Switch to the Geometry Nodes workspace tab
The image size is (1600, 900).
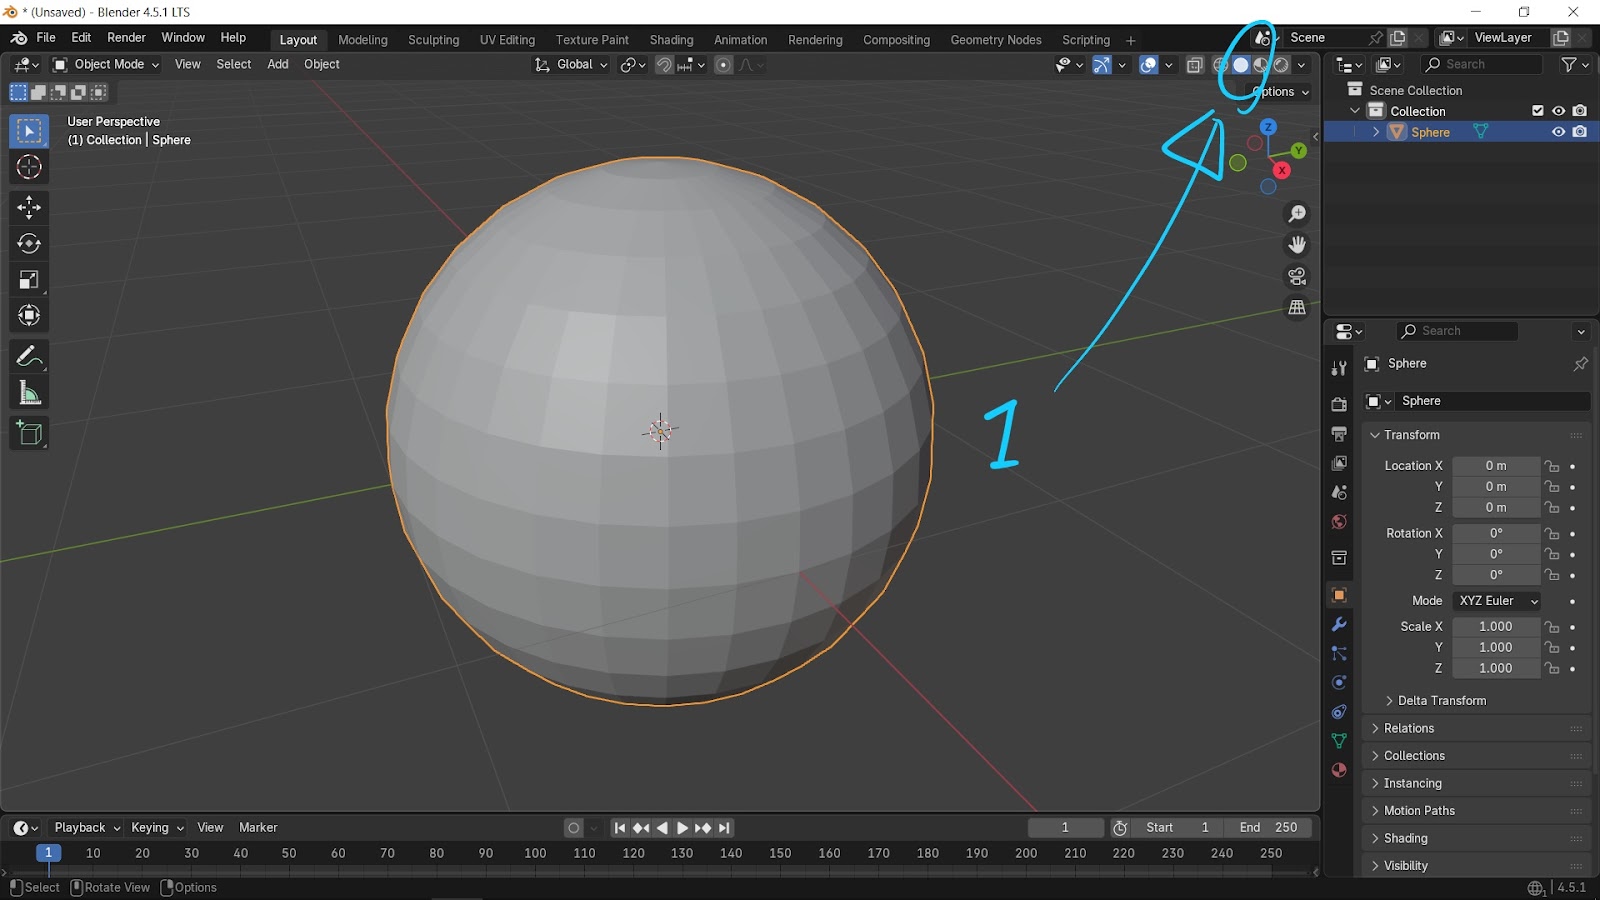(996, 40)
